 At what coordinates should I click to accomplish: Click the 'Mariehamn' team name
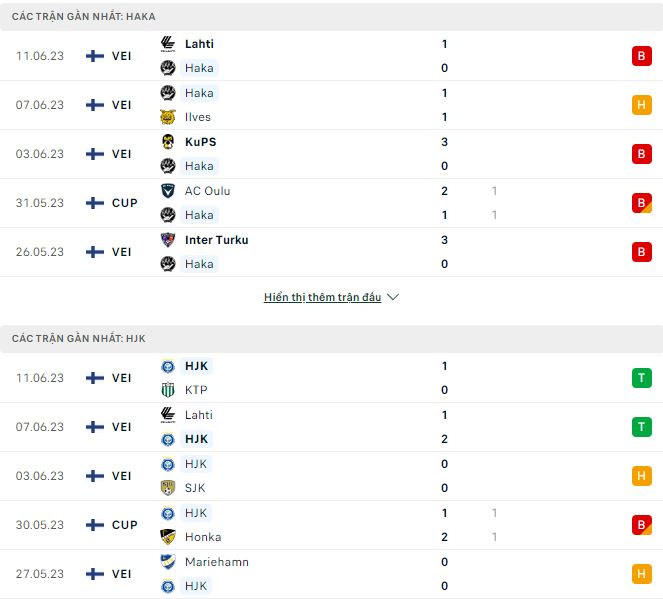coord(216,562)
